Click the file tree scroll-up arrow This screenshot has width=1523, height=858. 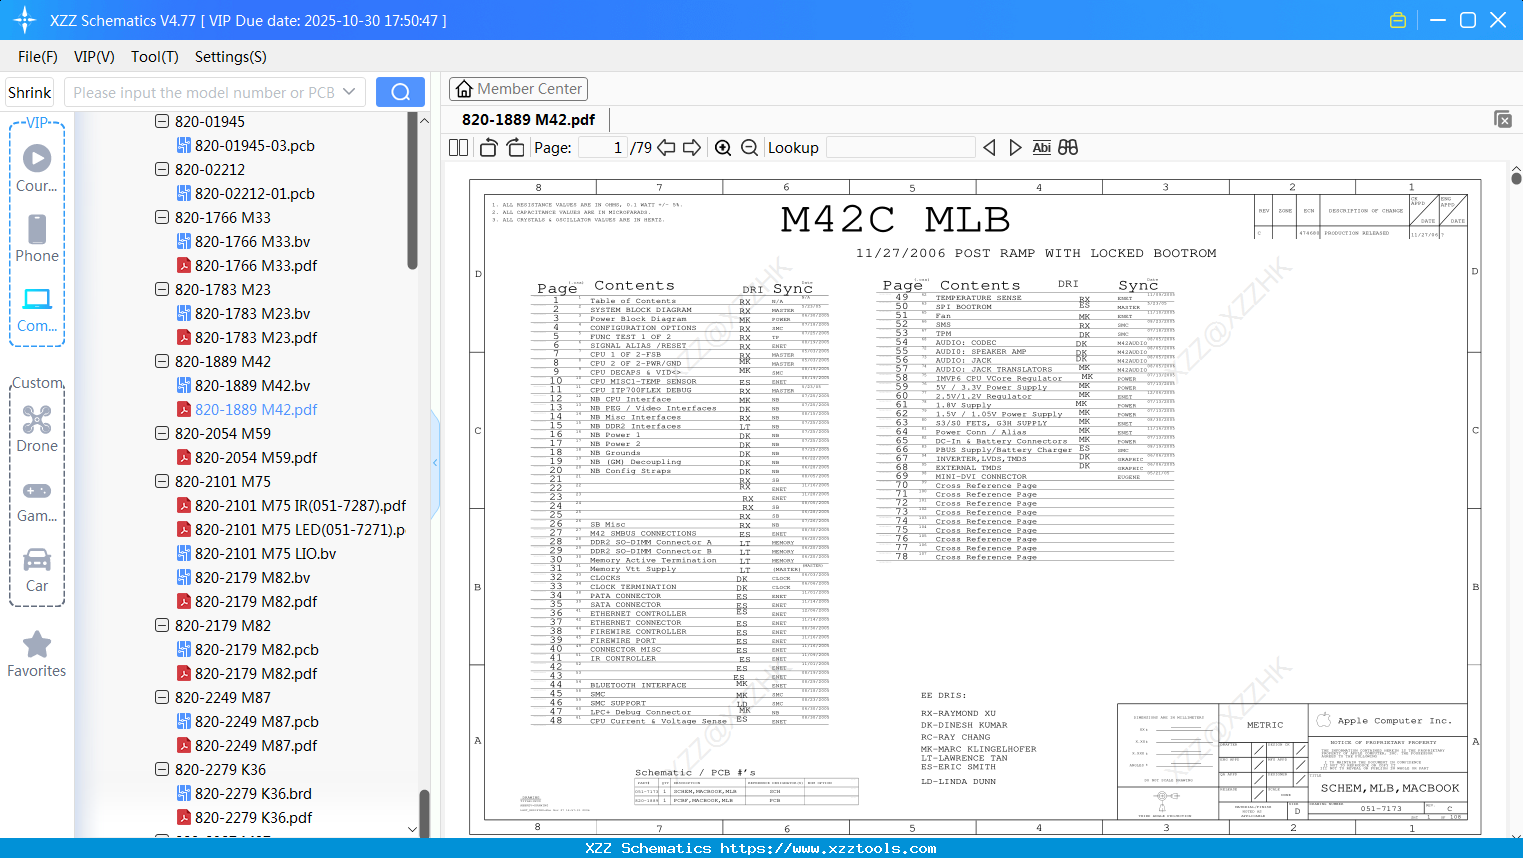tap(424, 121)
